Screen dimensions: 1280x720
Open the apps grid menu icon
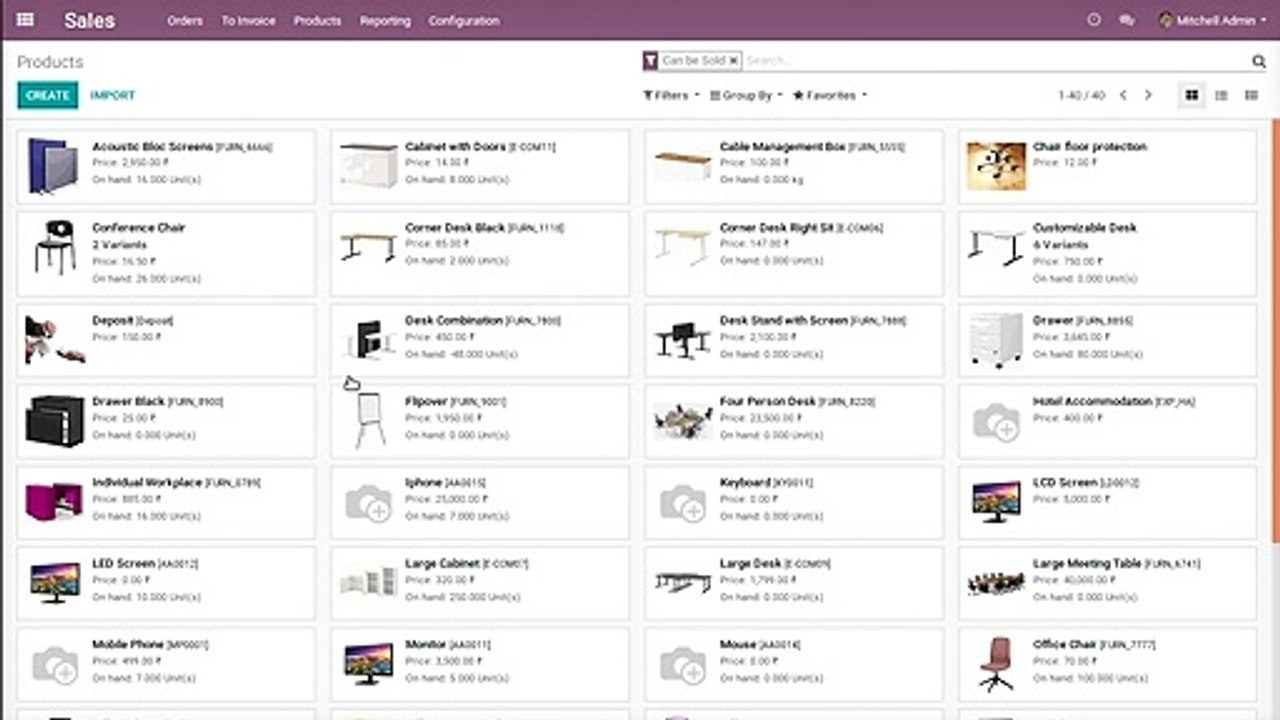26,20
